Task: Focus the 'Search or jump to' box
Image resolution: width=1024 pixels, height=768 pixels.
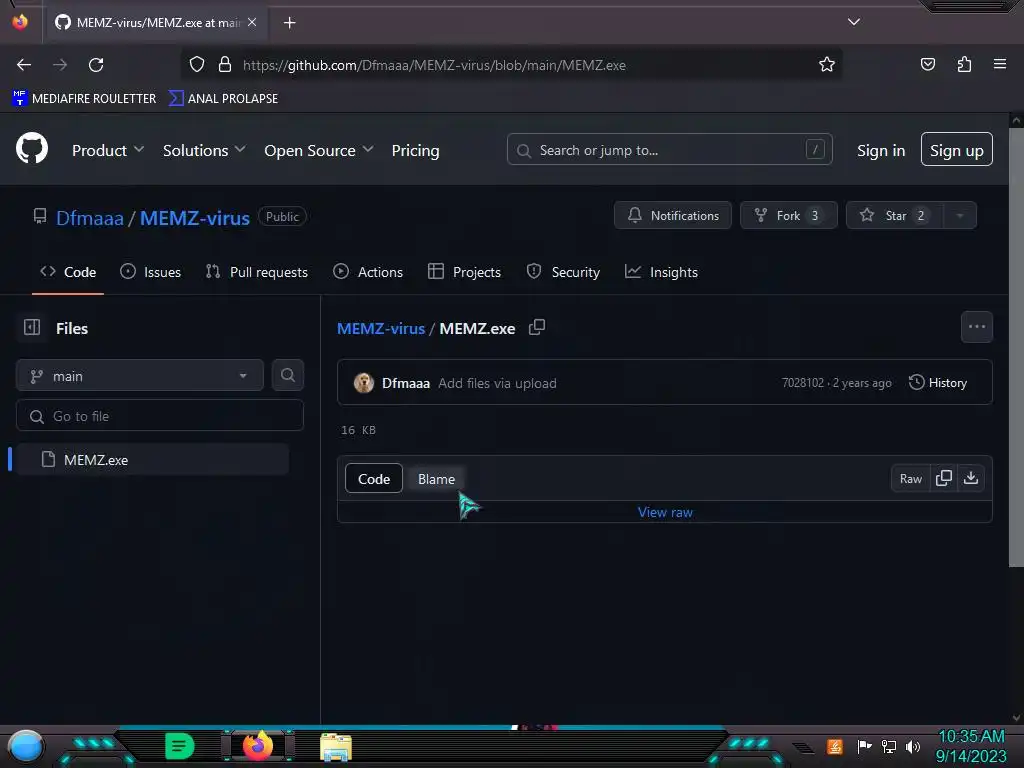Action: pyautogui.click(x=669, y=150)
